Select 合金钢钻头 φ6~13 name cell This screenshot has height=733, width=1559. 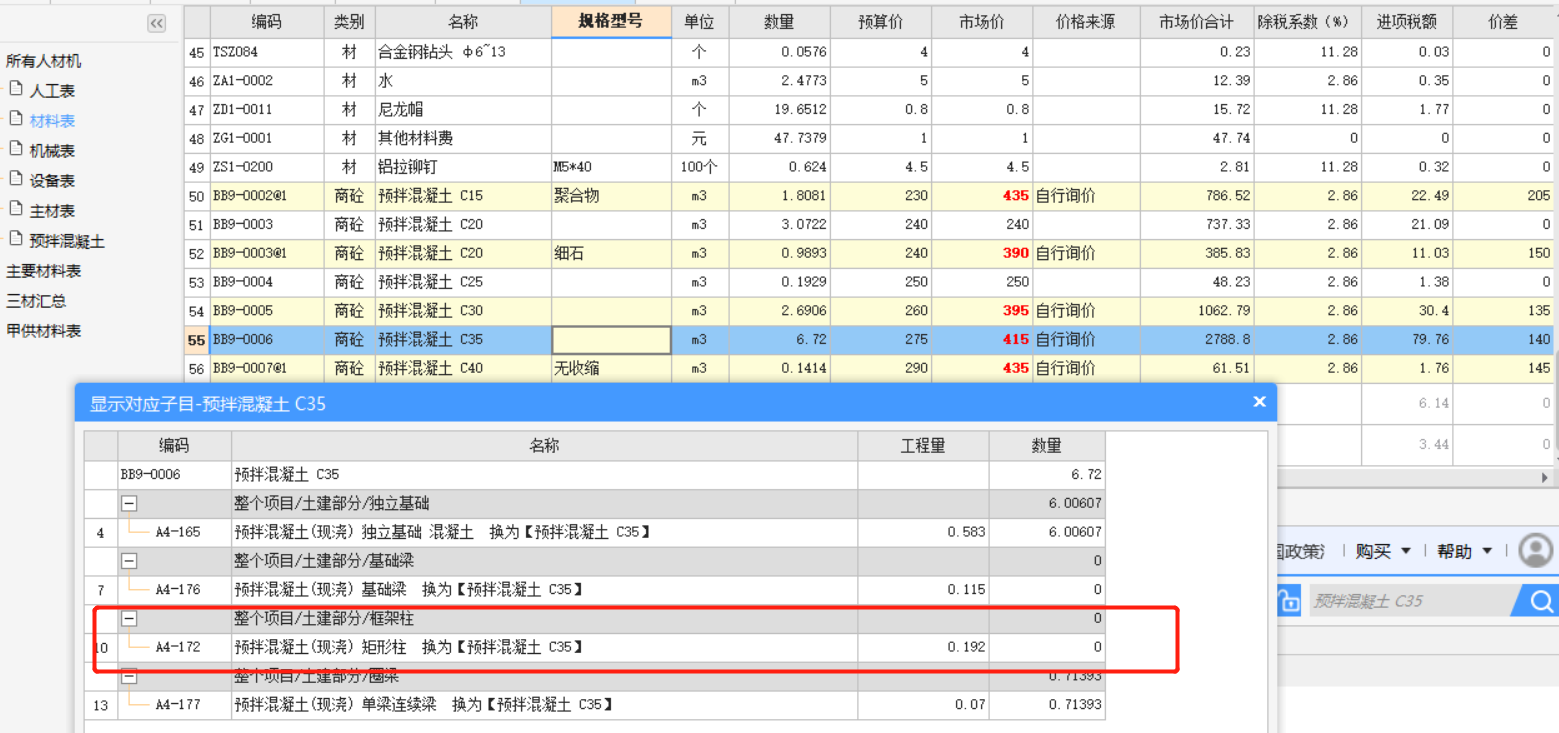pyautogui.click(x=463, y=52)
